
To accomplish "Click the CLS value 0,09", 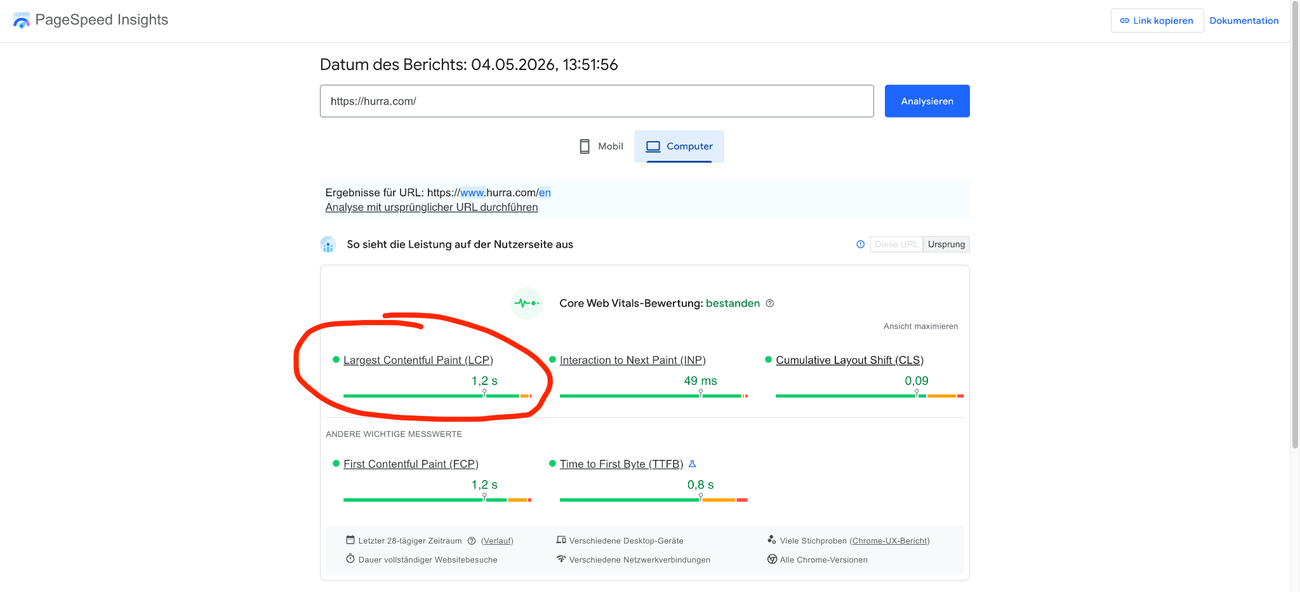I will [x=916, y=381].
